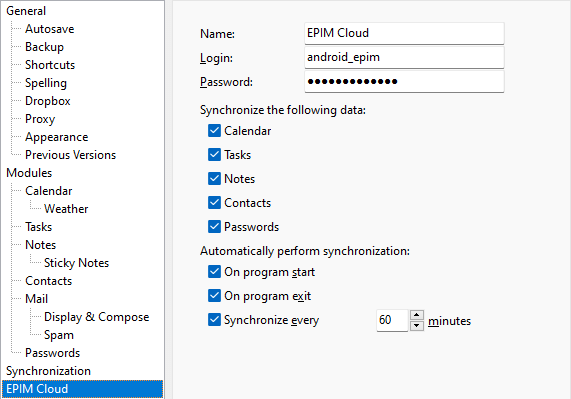Click the Password field
The image size is (571, 399).
pos(404,81)
